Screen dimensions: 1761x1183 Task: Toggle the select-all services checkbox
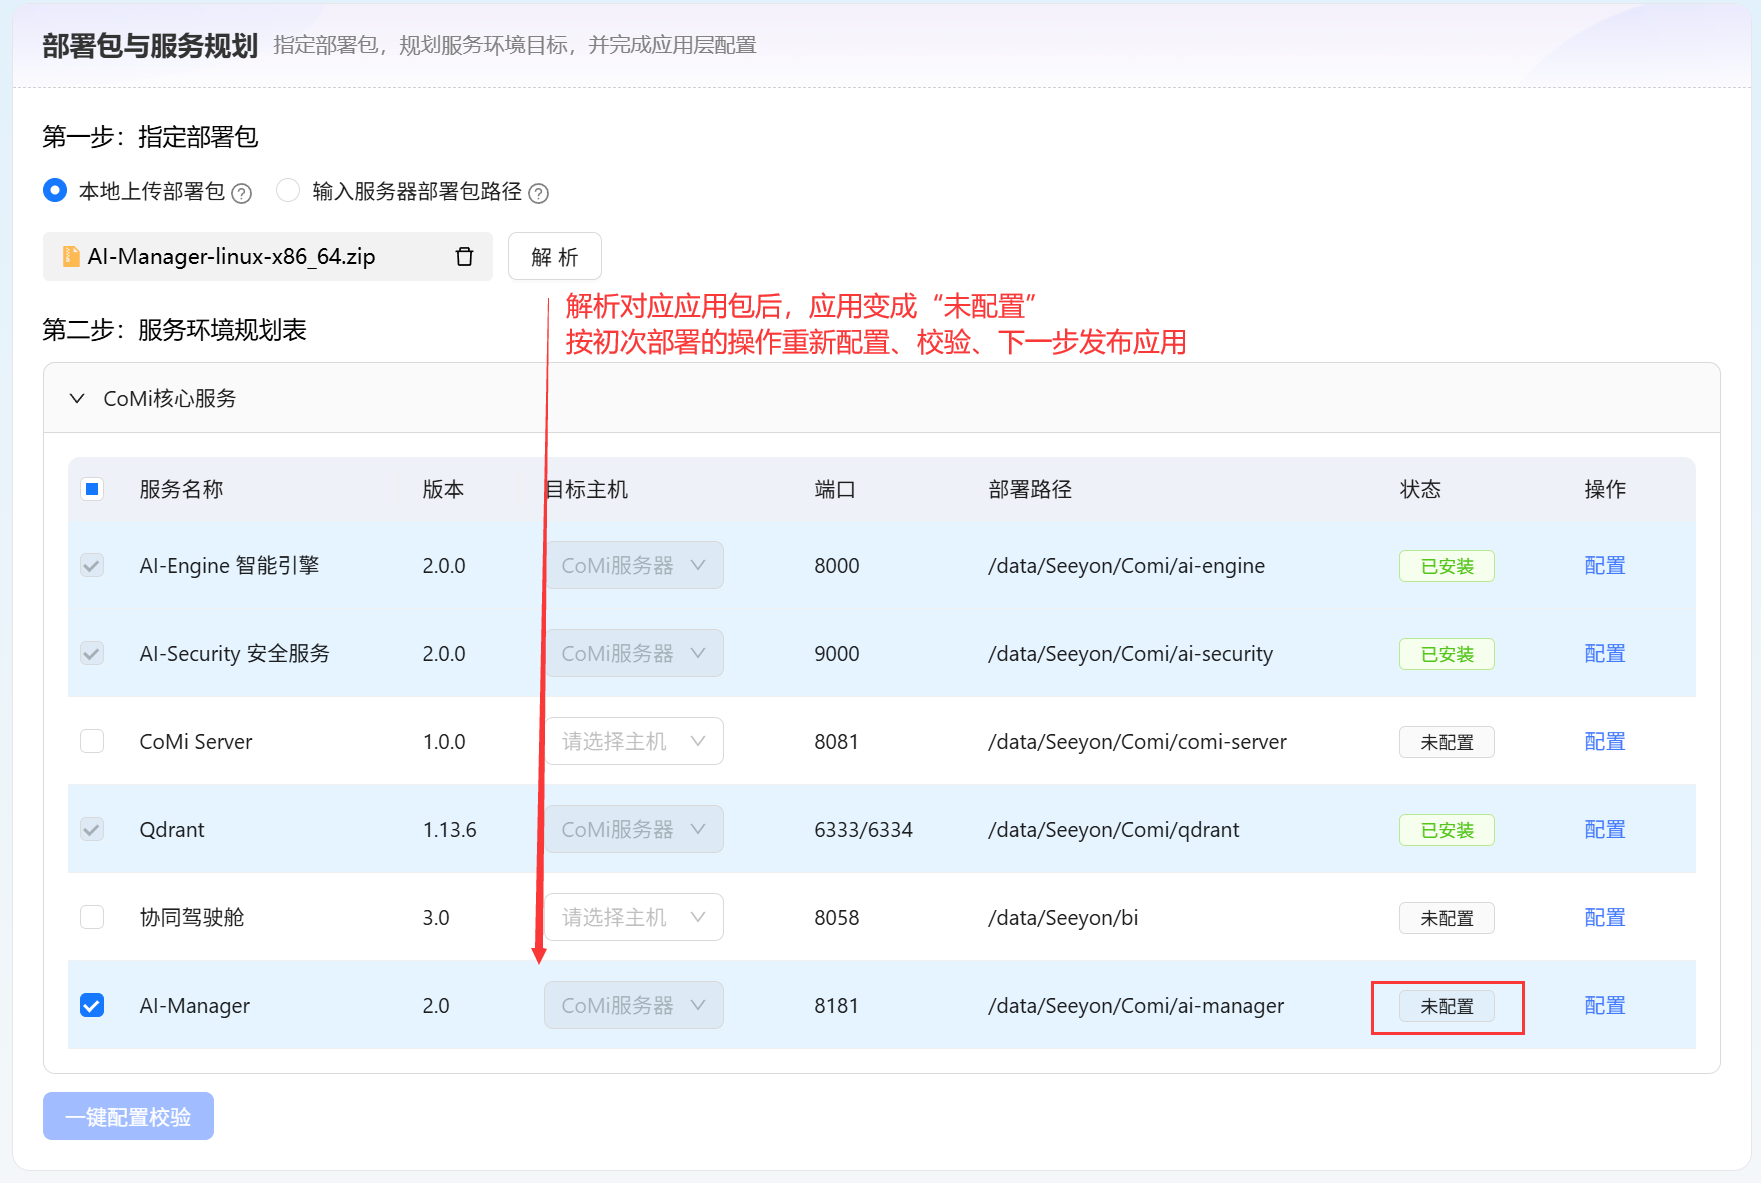click(x=92, y=489)
